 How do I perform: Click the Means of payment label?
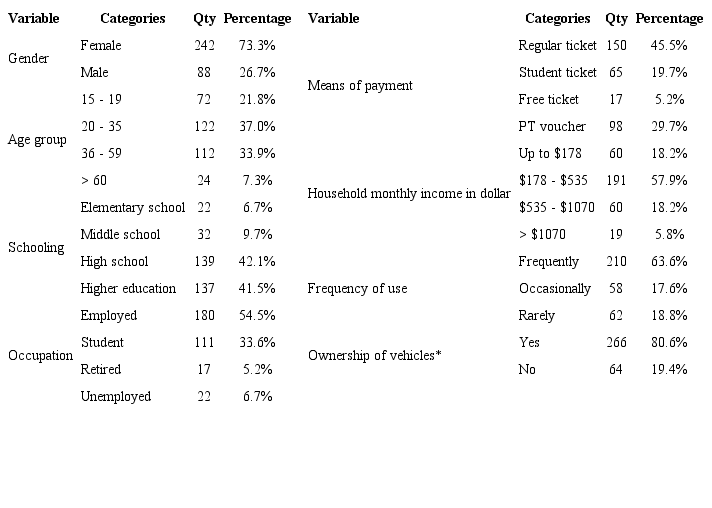click(360, 86)
